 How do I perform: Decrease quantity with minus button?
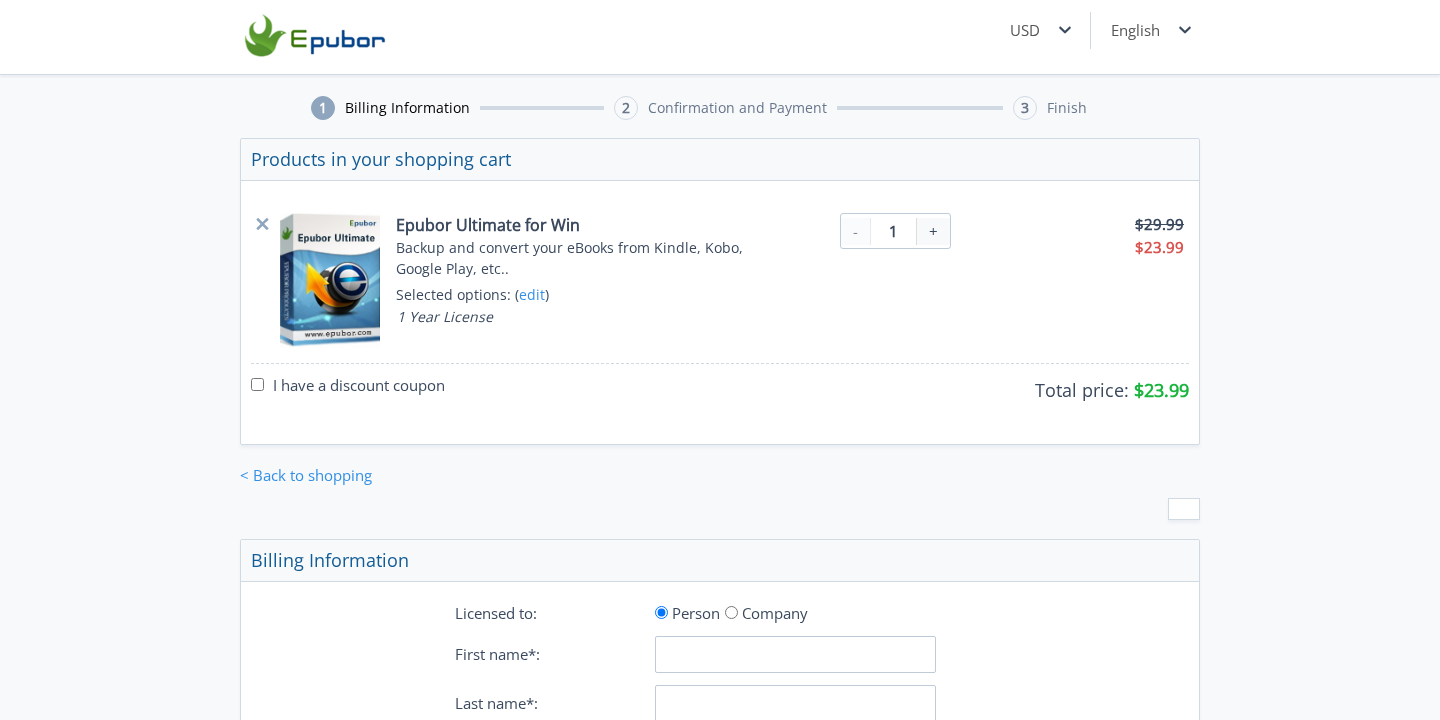tap(855, 231)
